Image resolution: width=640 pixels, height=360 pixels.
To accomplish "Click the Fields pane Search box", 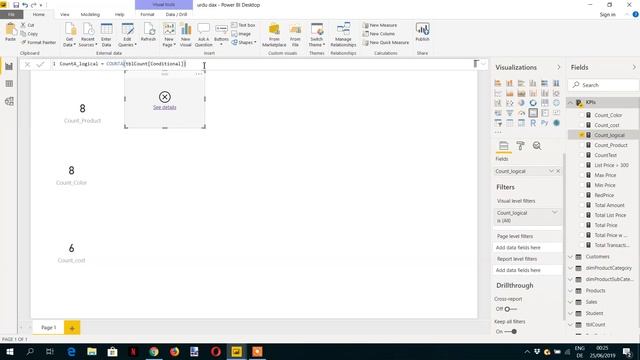I will pyautogui.click(x=603, y=85).
